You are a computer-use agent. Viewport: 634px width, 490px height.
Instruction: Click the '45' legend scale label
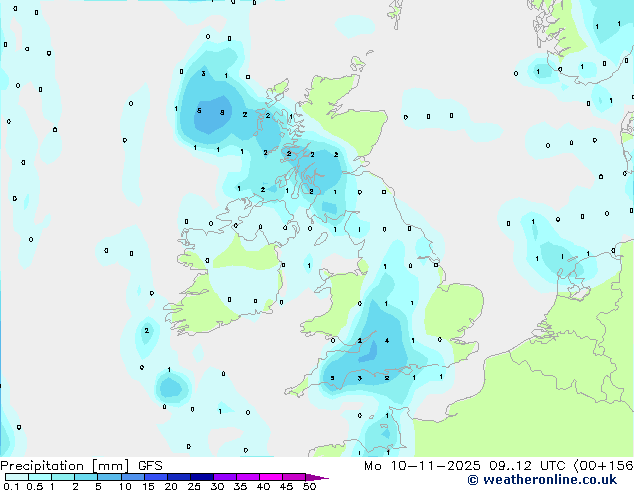click(286, 486)
